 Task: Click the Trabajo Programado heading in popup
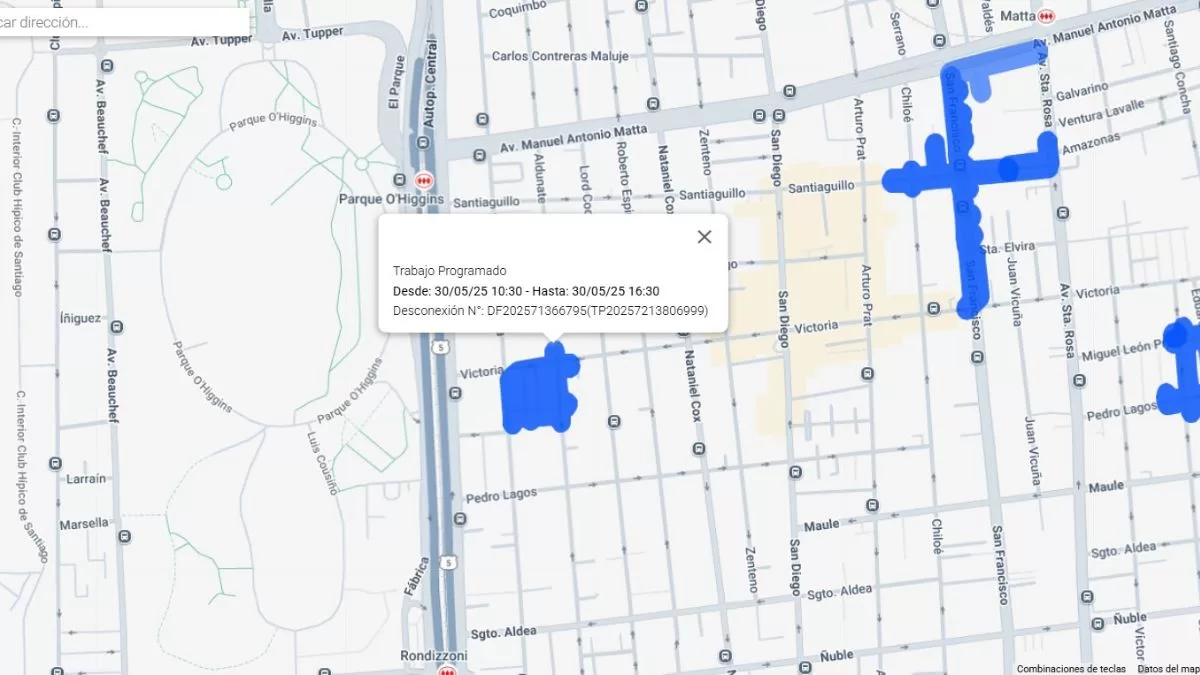coord(449,271)
